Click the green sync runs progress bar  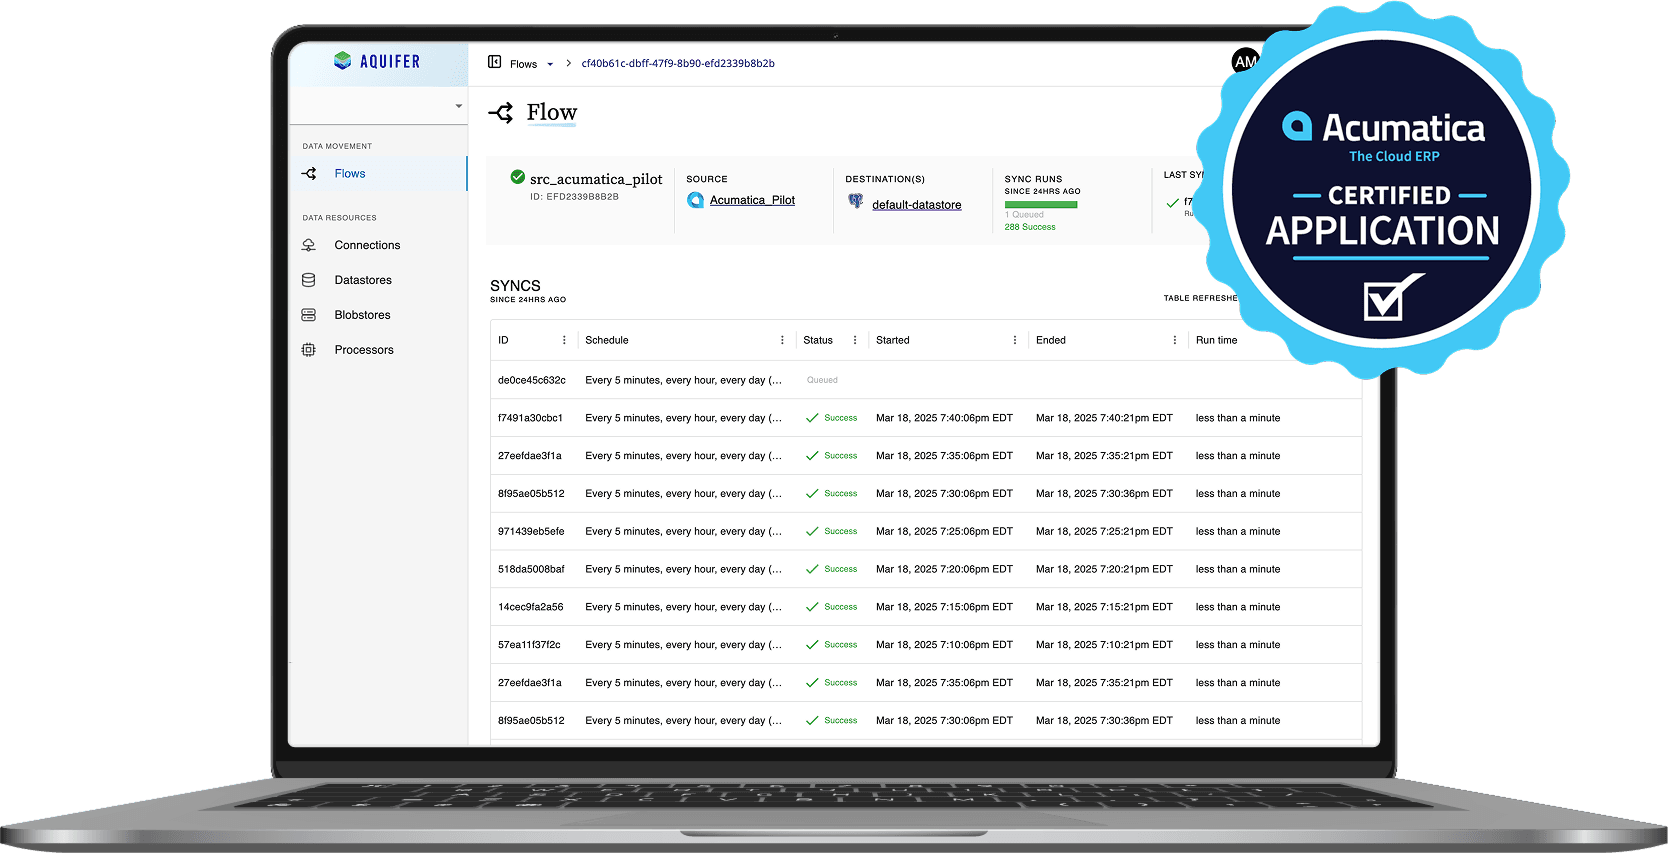tap(1041, 205)
